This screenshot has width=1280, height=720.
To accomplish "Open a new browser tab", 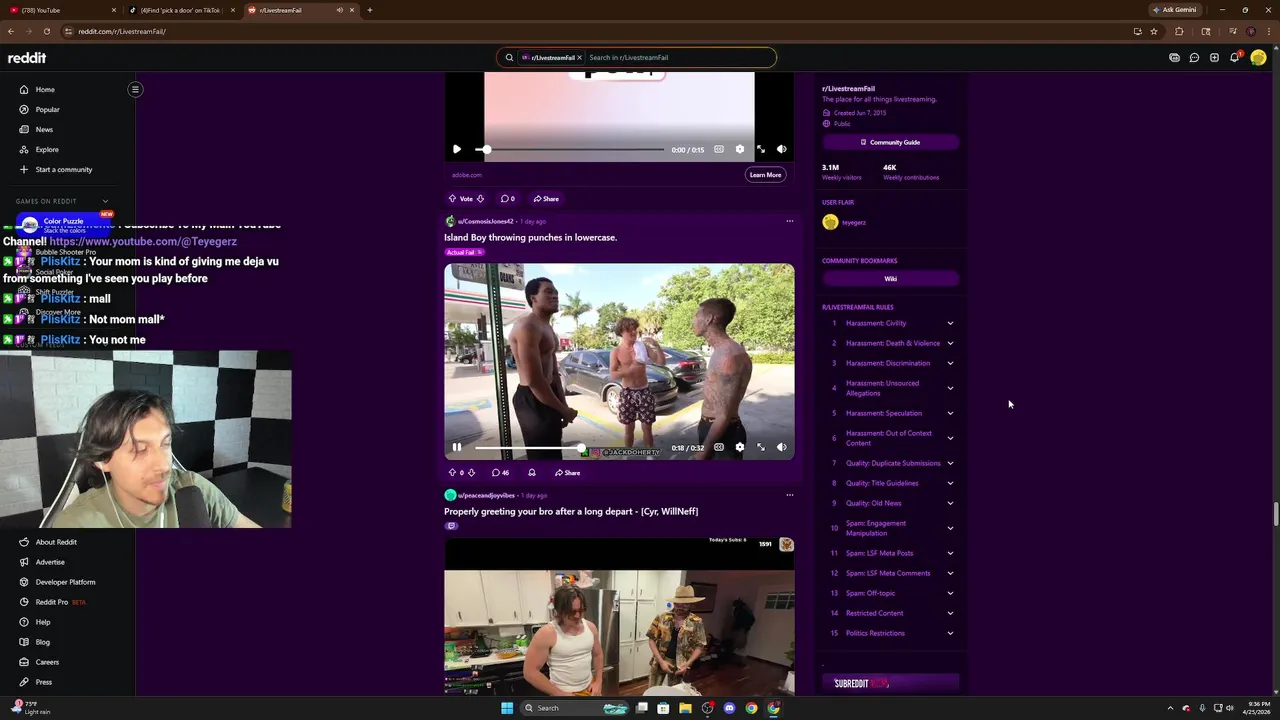I will pyautogui.click(x=370, y=10).
